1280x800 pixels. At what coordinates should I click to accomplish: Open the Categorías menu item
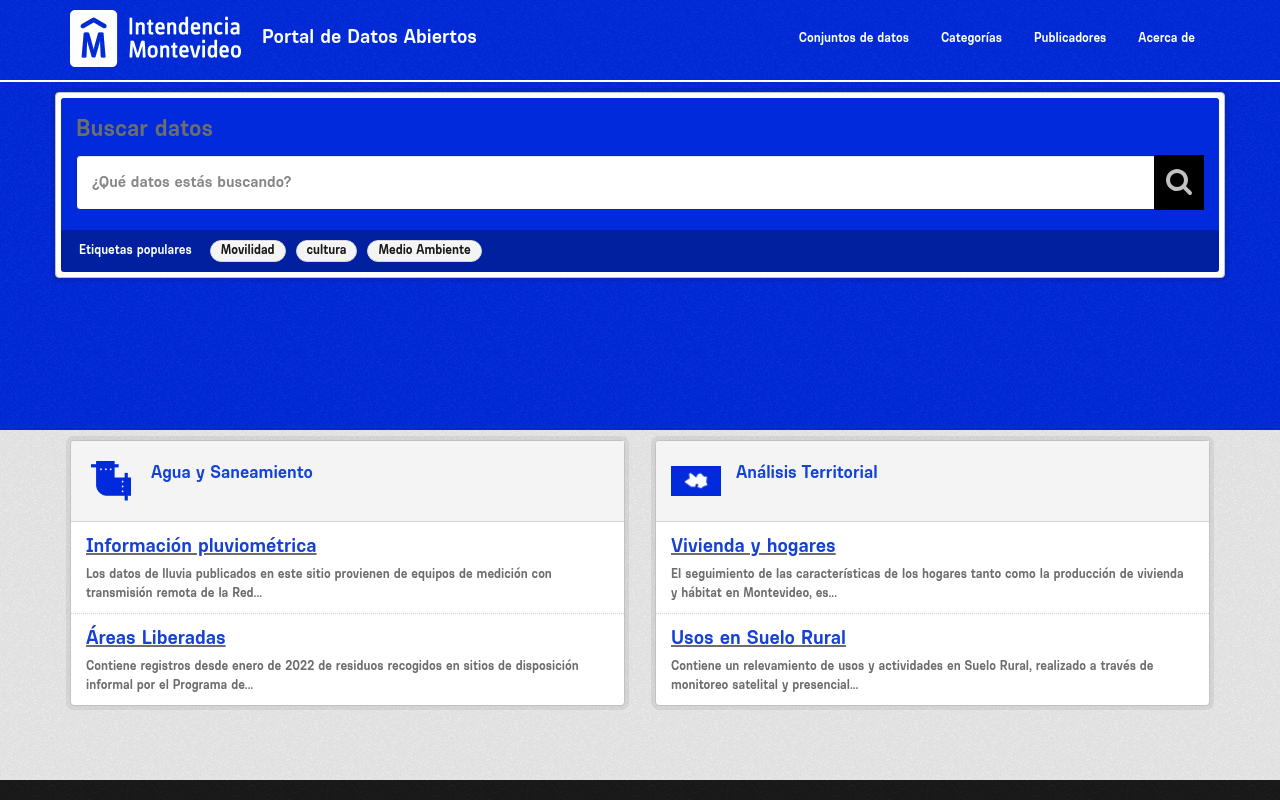click(971, 38)
